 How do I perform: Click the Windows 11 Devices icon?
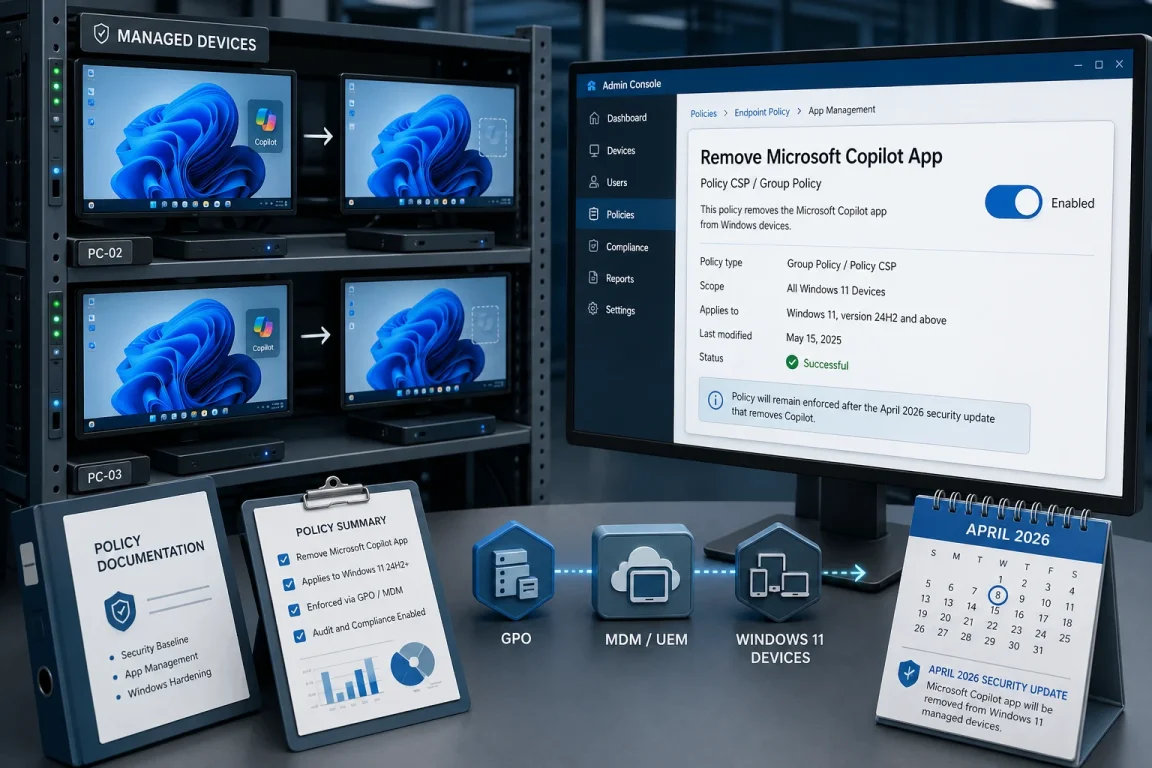click(x=778, y=574)
